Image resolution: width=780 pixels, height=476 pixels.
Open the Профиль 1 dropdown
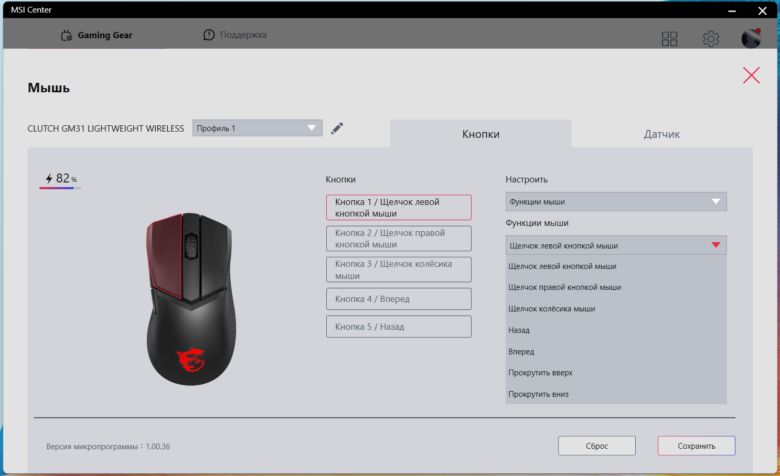click(257, 128)
